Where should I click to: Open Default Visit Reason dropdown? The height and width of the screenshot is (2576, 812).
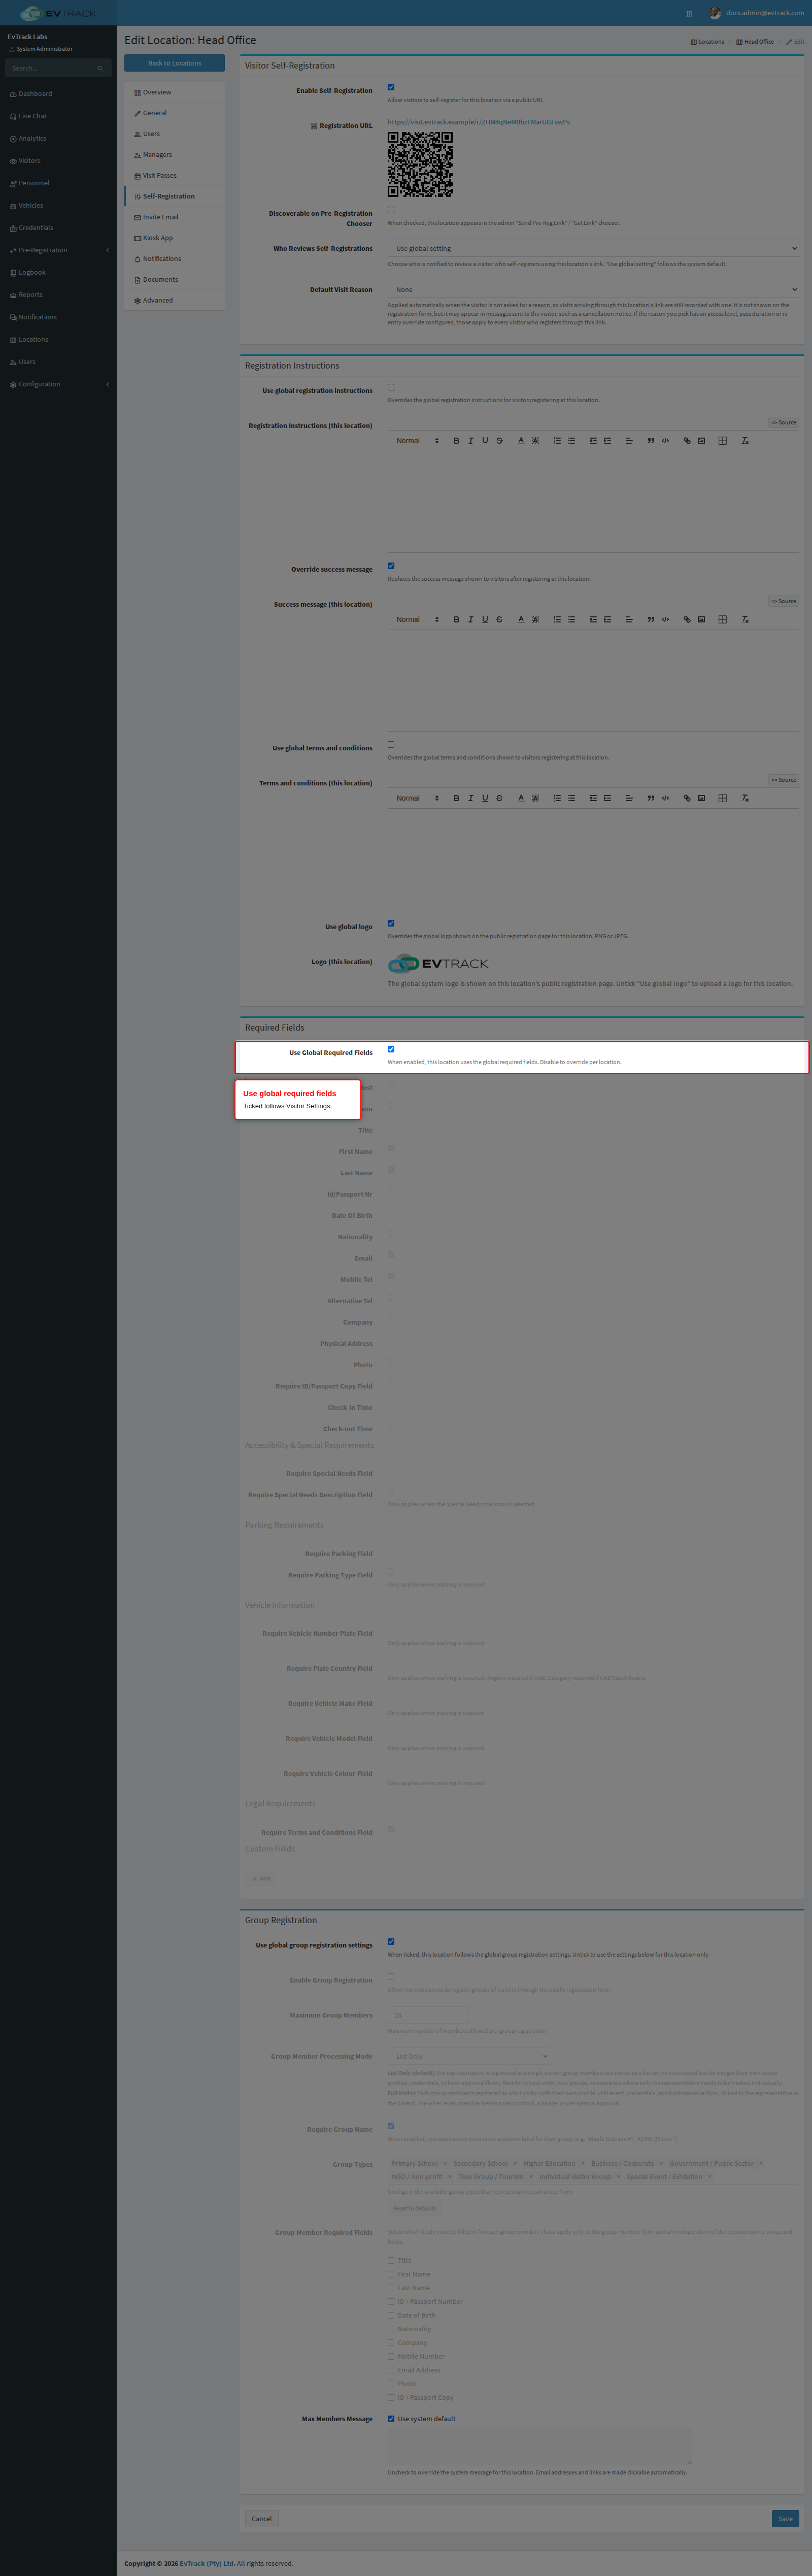593,290
